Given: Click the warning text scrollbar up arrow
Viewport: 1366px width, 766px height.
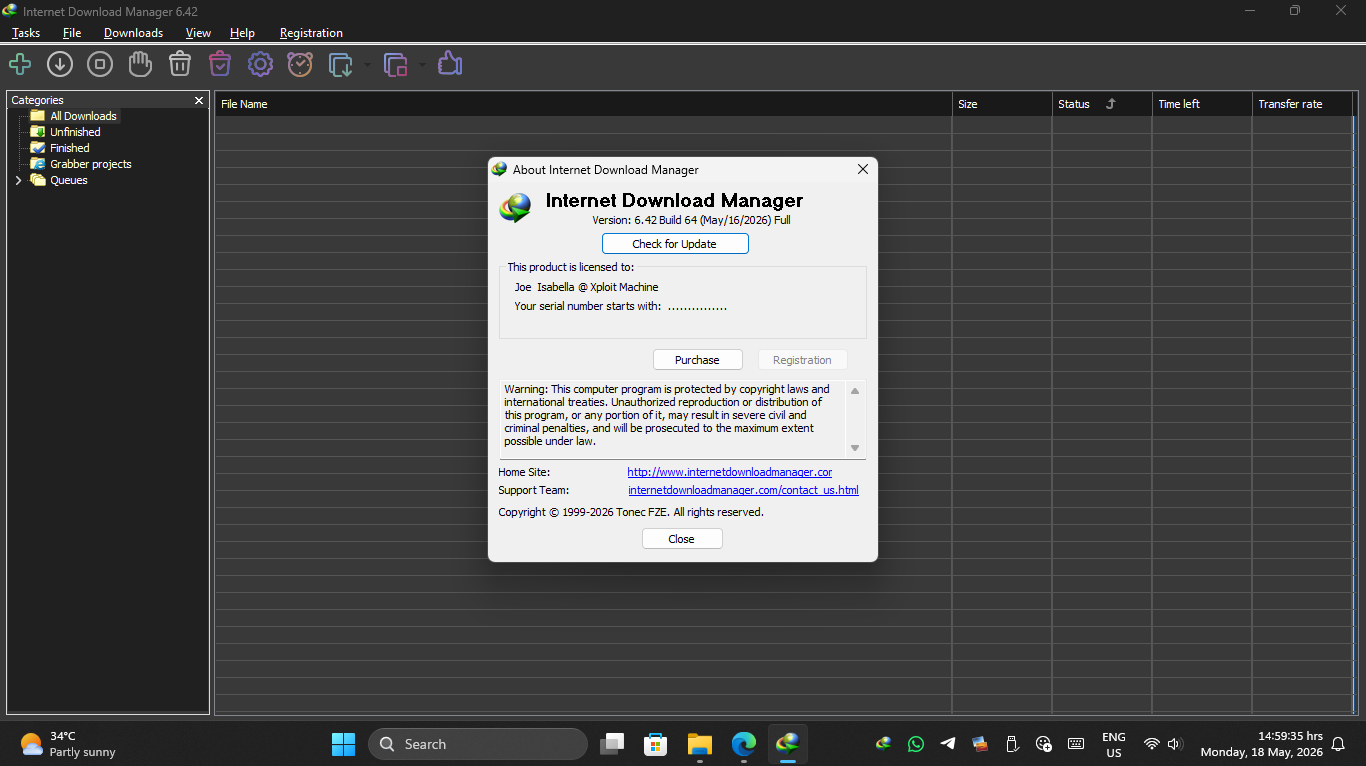Looking at the screenshot, I should click(855, 391).
